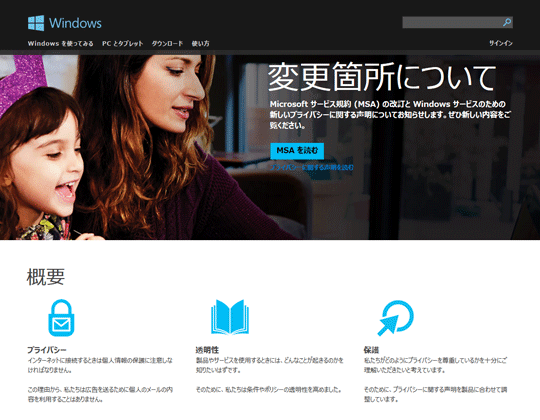Click the '概要' heading

click(46, 277)
